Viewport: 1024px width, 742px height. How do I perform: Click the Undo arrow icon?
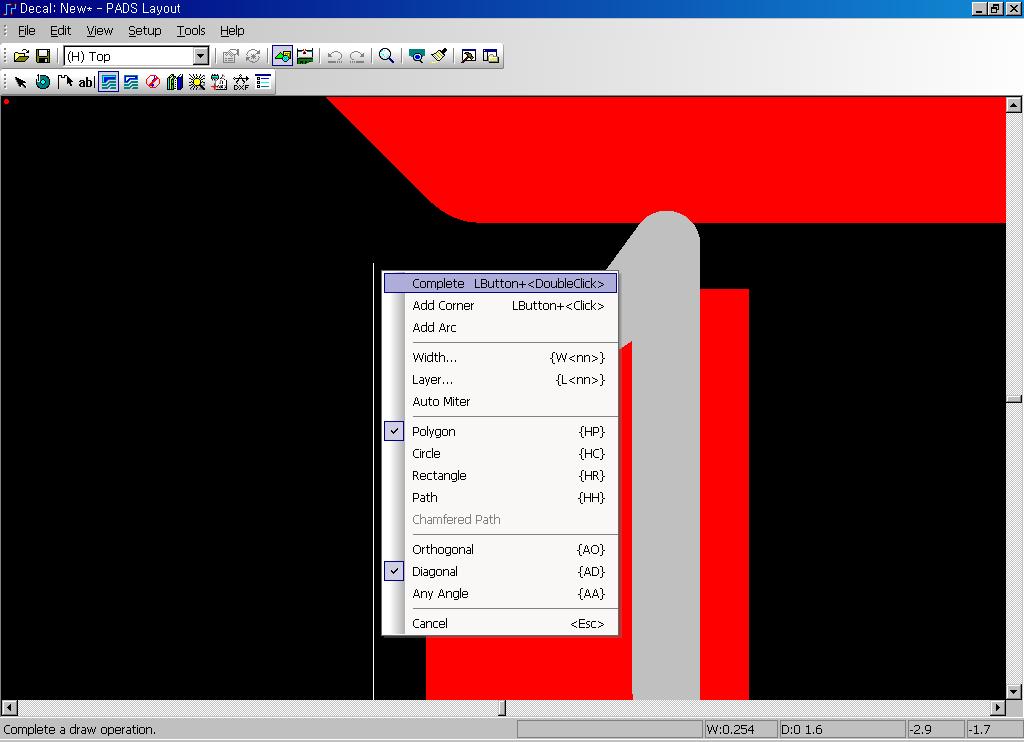click(335, 56)
